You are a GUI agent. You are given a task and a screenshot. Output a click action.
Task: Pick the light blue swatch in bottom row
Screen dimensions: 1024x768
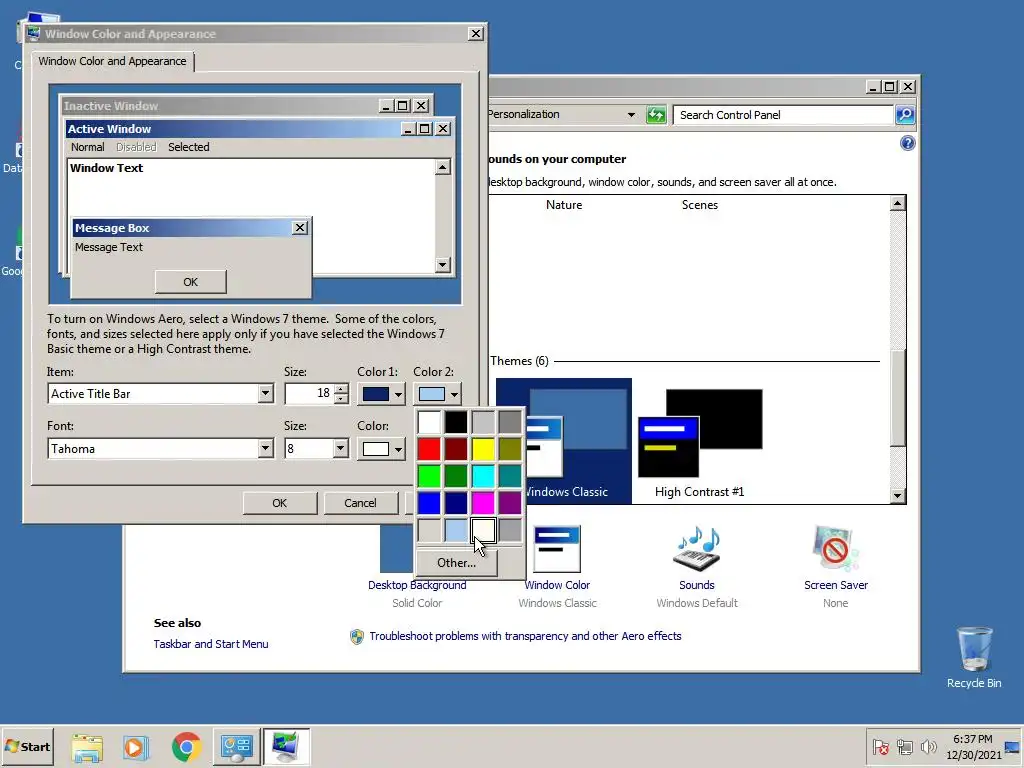[x=456, y=530]
